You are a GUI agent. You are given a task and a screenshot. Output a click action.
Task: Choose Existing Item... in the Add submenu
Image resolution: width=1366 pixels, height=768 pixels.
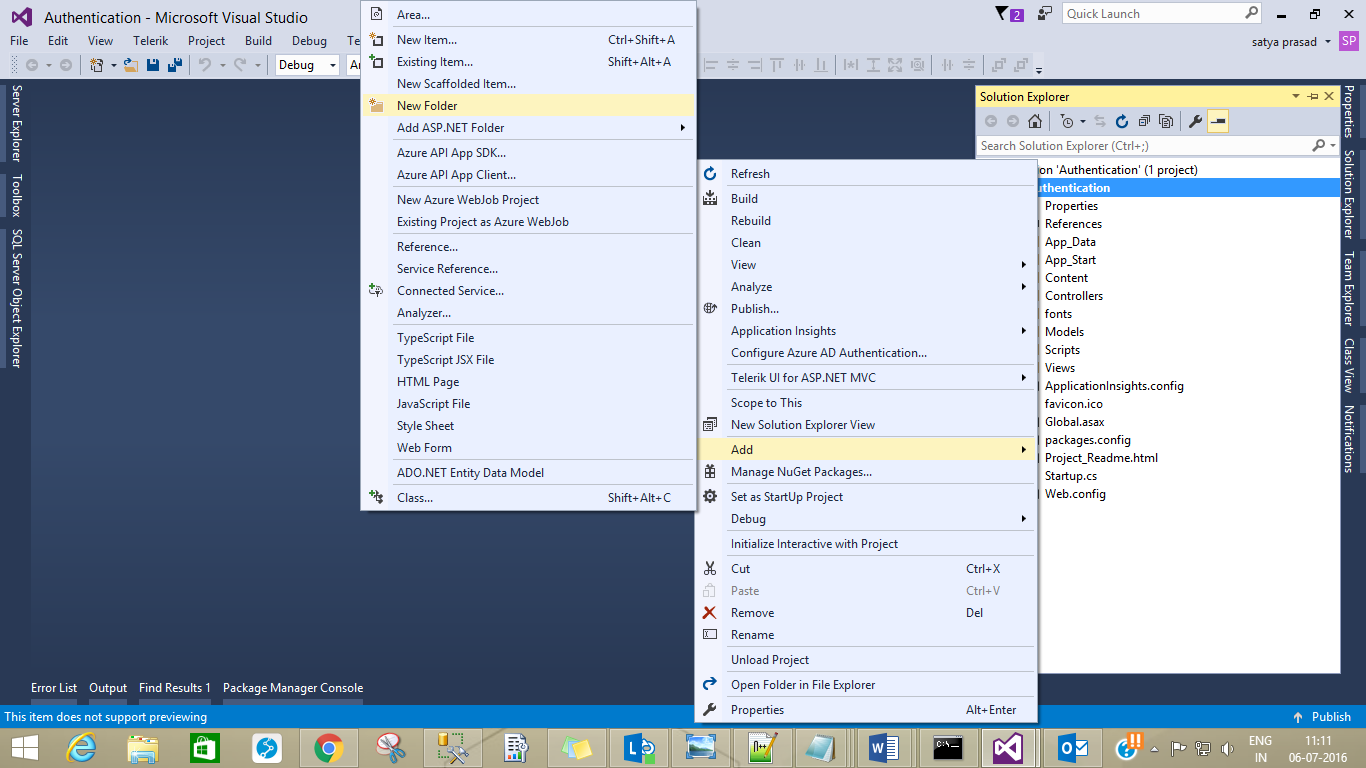pyautogui.click(x=528, y=62)
